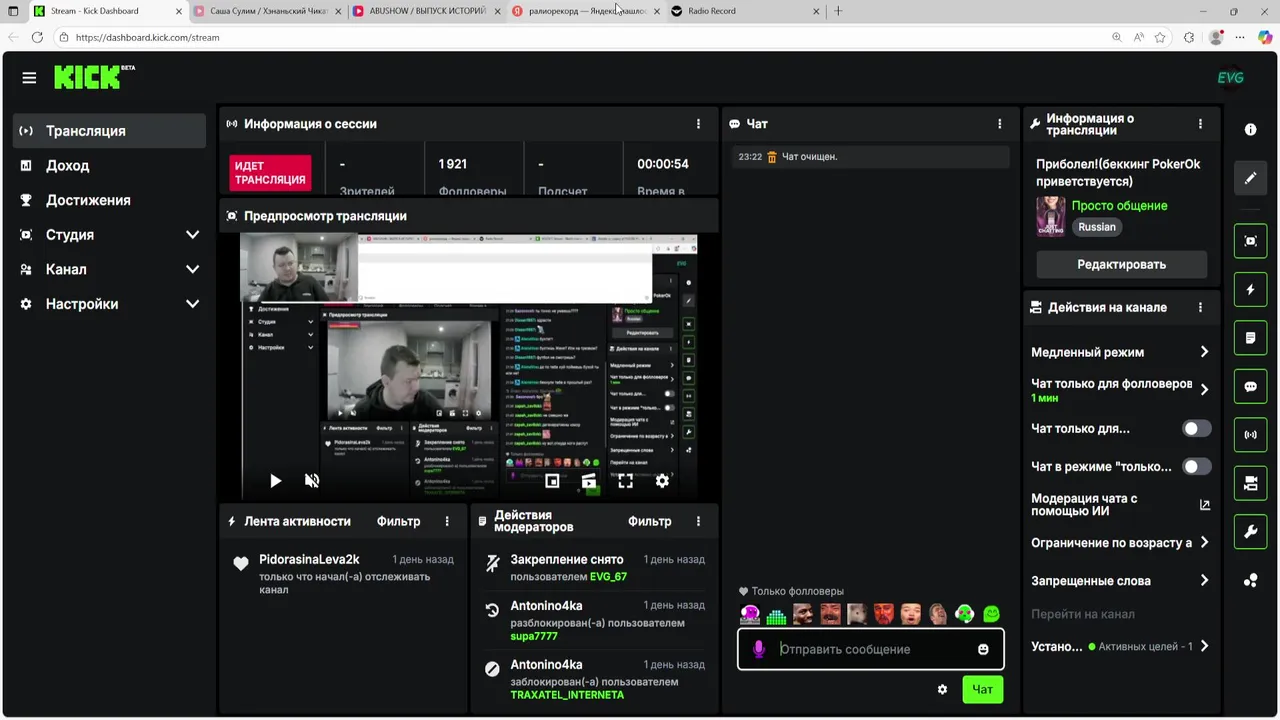This screenshot has height=720, width=1280.
Task: Open the active goals arrow
Action: 1204,646
